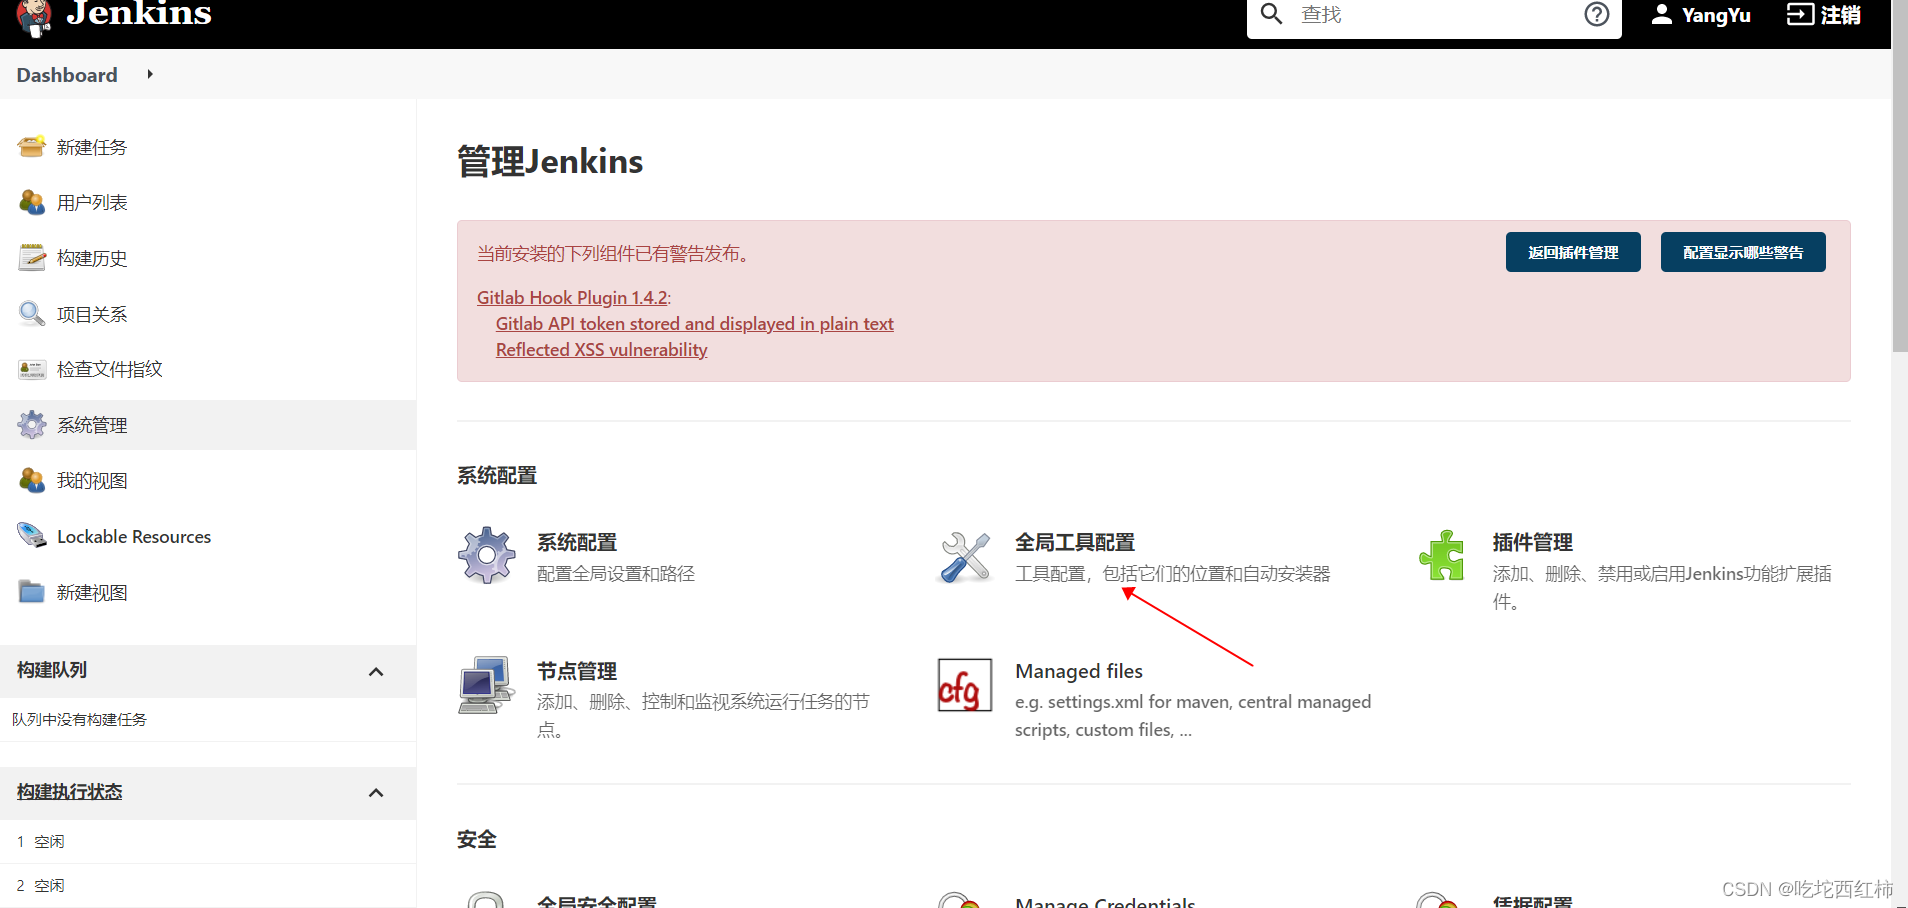This screenshot has height=908, width=1908.
Task: Click the 新建视图 folder icon
Action: pos(32,592)
